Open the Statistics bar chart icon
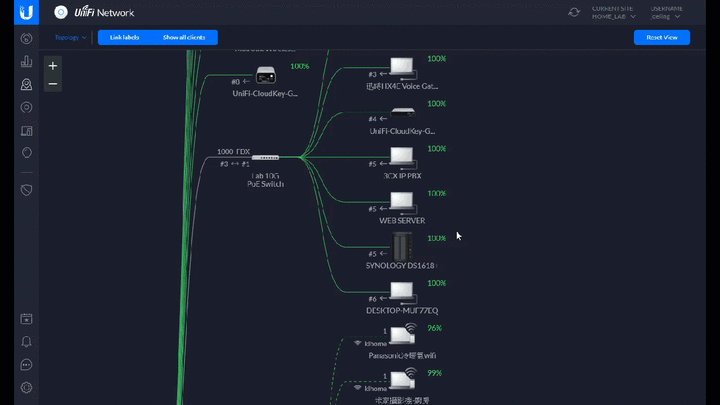This screenshot has width=720, height=405. (26, 61)
